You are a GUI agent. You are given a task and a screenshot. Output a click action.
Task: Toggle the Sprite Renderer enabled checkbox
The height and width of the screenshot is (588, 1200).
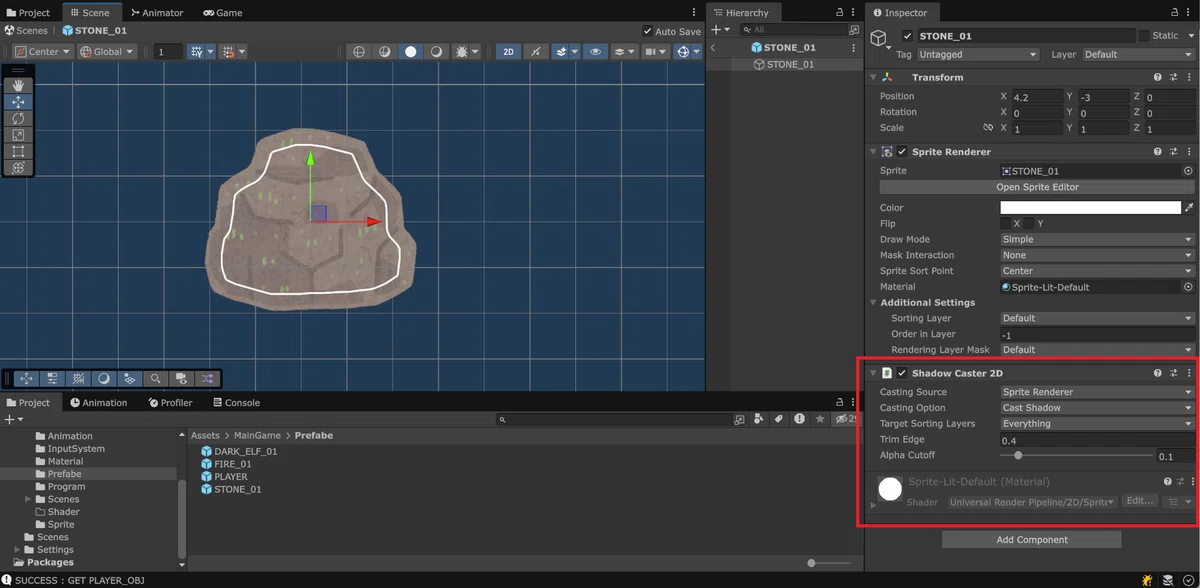pos(902,152)
